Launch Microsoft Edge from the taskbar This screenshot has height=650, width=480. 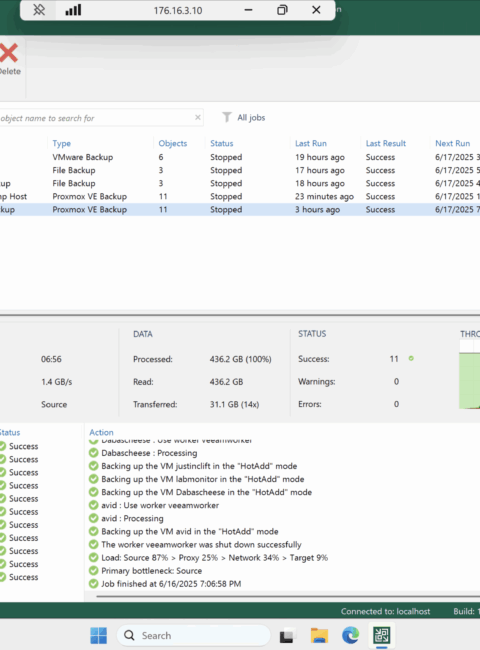[350, 635]
